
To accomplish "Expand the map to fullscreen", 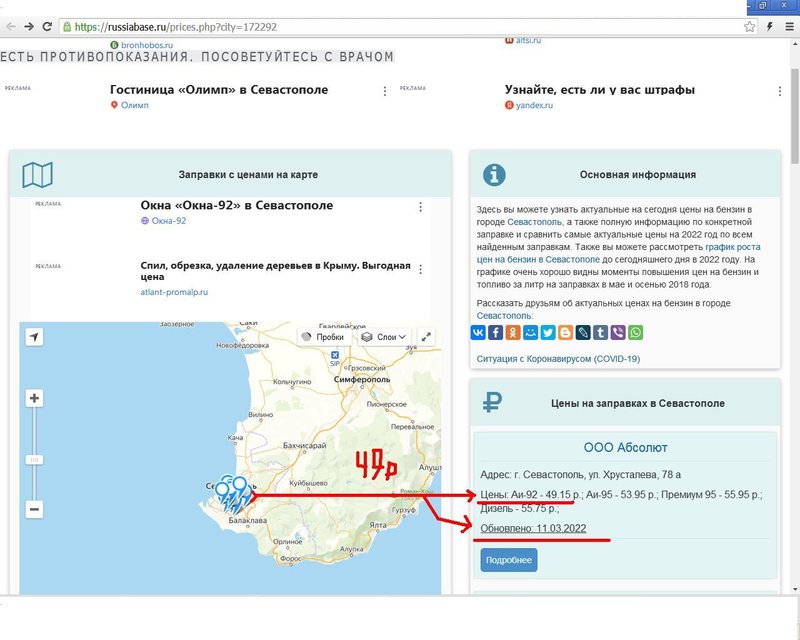I will pyautogui.click(x=426, y=337).
